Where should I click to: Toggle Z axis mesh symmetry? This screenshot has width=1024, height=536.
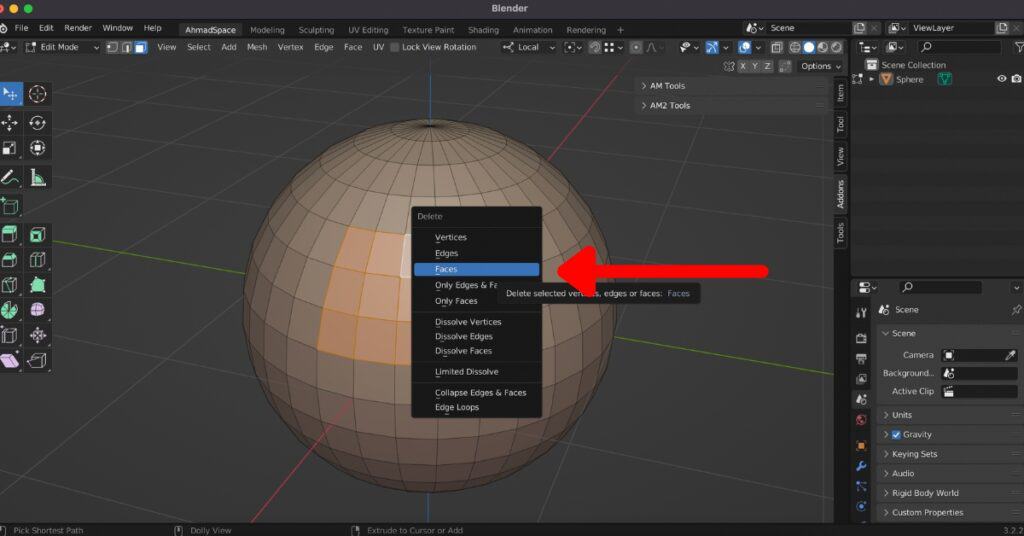click(767, 67)
